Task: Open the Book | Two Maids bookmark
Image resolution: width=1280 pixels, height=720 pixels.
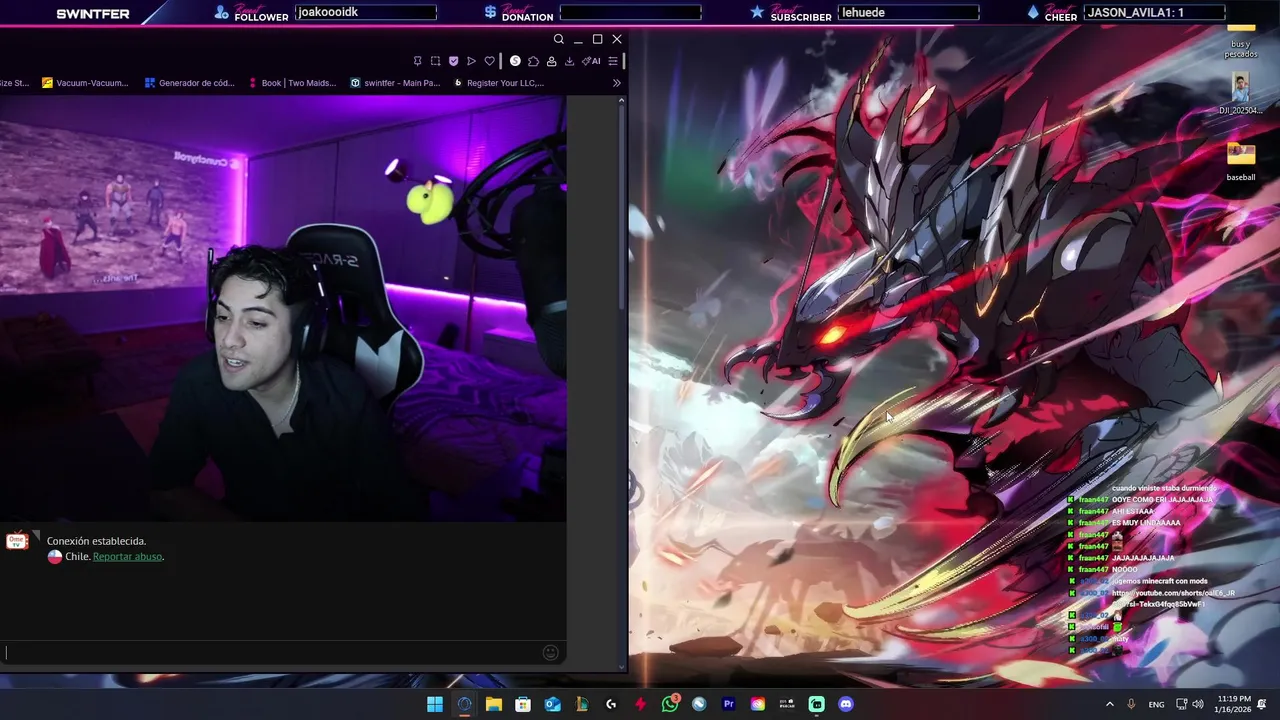Action: [291, 83]
